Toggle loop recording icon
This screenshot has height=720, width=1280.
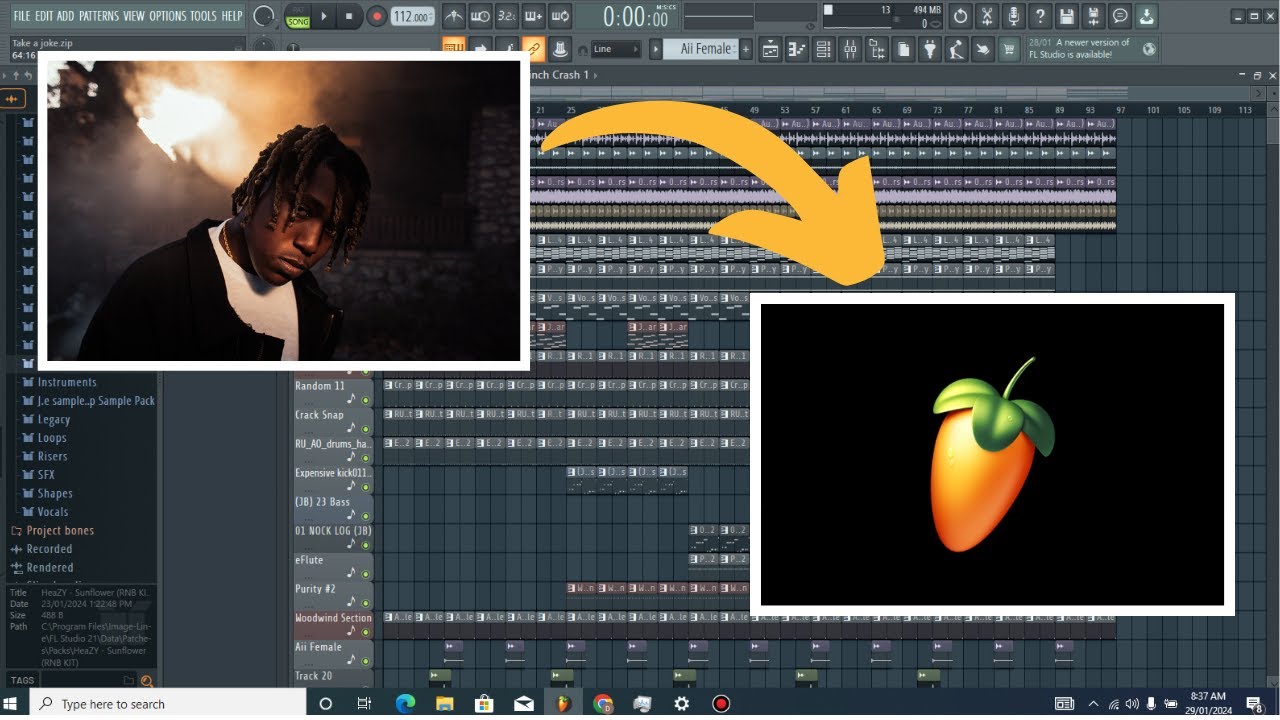pos(560,16)
